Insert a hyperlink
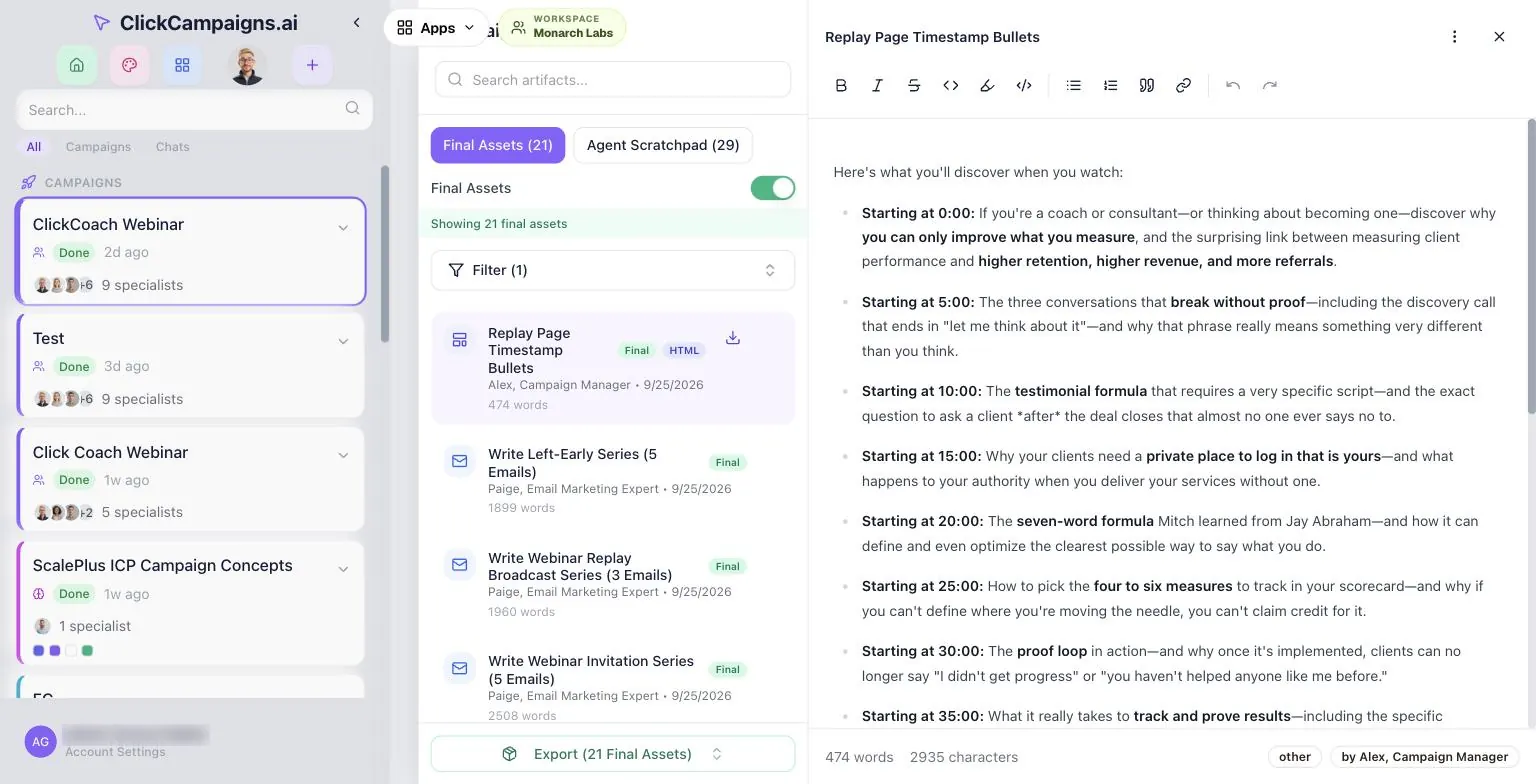Viewport: 1536px width, 784px height. click(1183, 86)
